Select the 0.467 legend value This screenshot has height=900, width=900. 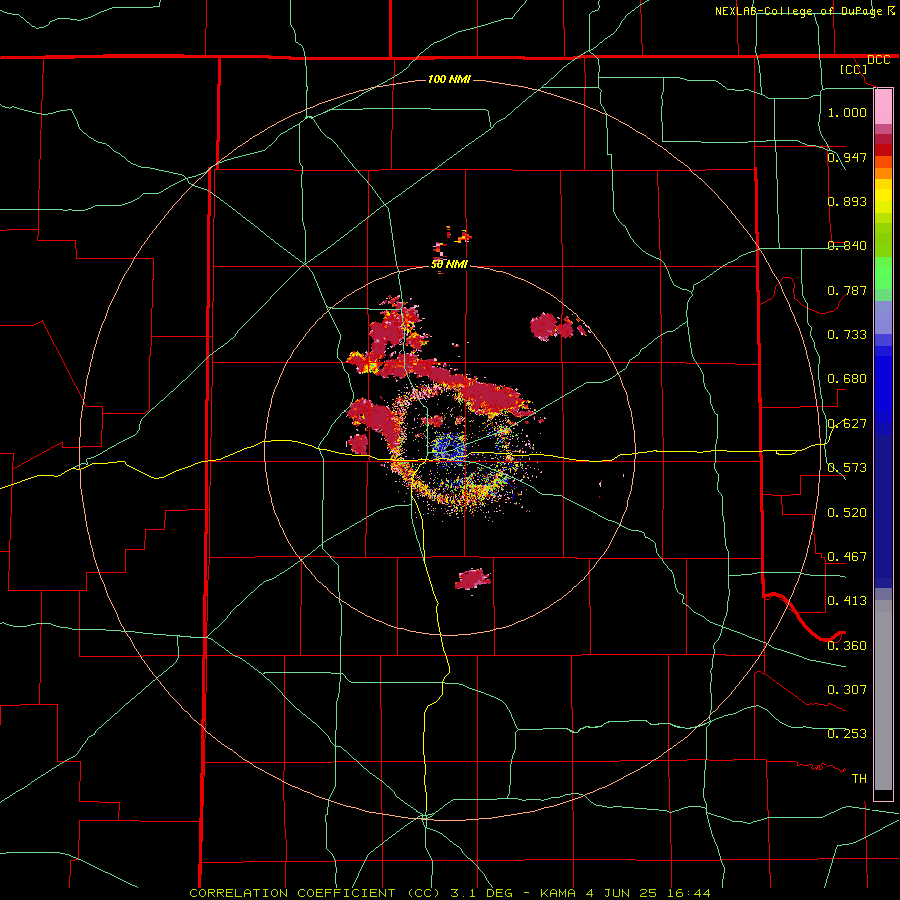tap(847, 556)
